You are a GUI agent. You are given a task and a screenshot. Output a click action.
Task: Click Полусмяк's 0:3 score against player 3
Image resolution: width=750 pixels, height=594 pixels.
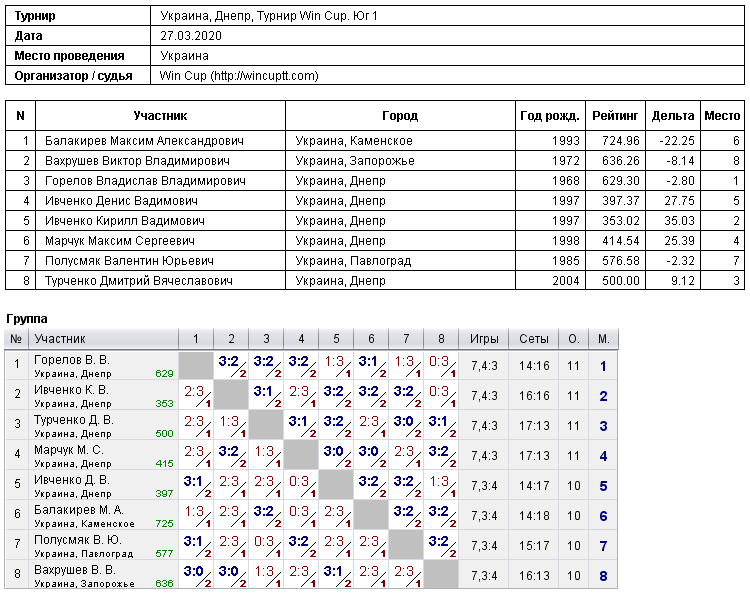point(264,541)
